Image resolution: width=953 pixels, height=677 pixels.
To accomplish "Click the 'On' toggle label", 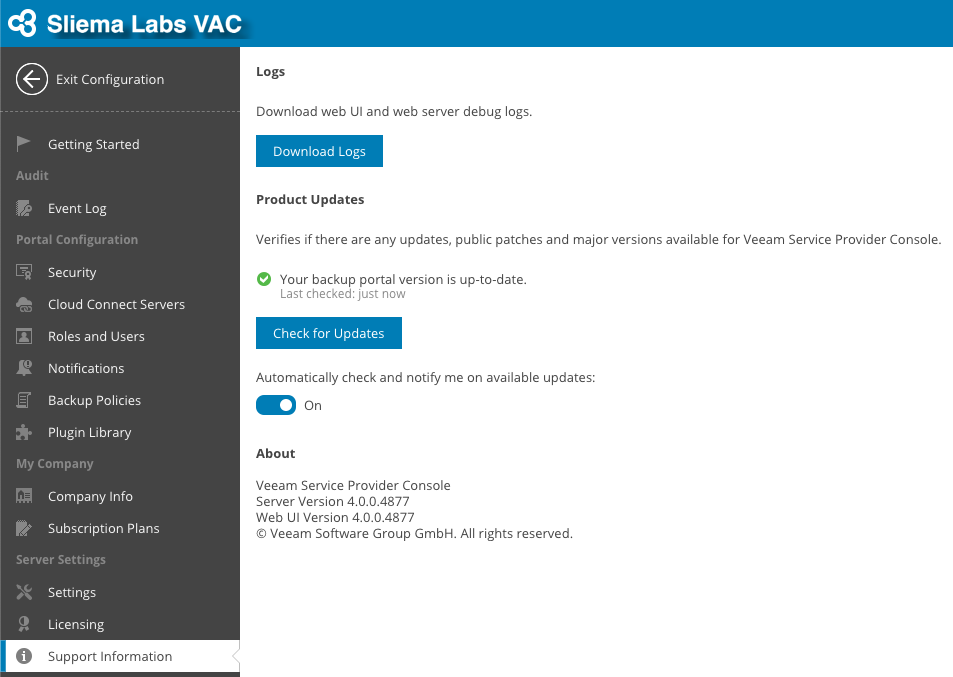I will point(313,405).
